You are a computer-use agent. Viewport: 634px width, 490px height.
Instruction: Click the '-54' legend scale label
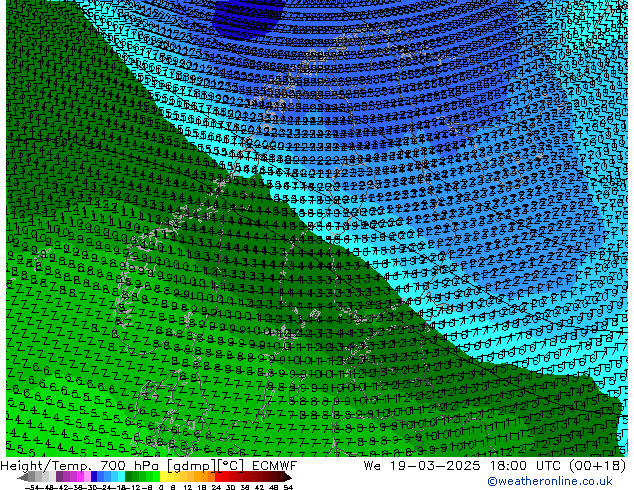pyautogui.click(x=32, y=488)
